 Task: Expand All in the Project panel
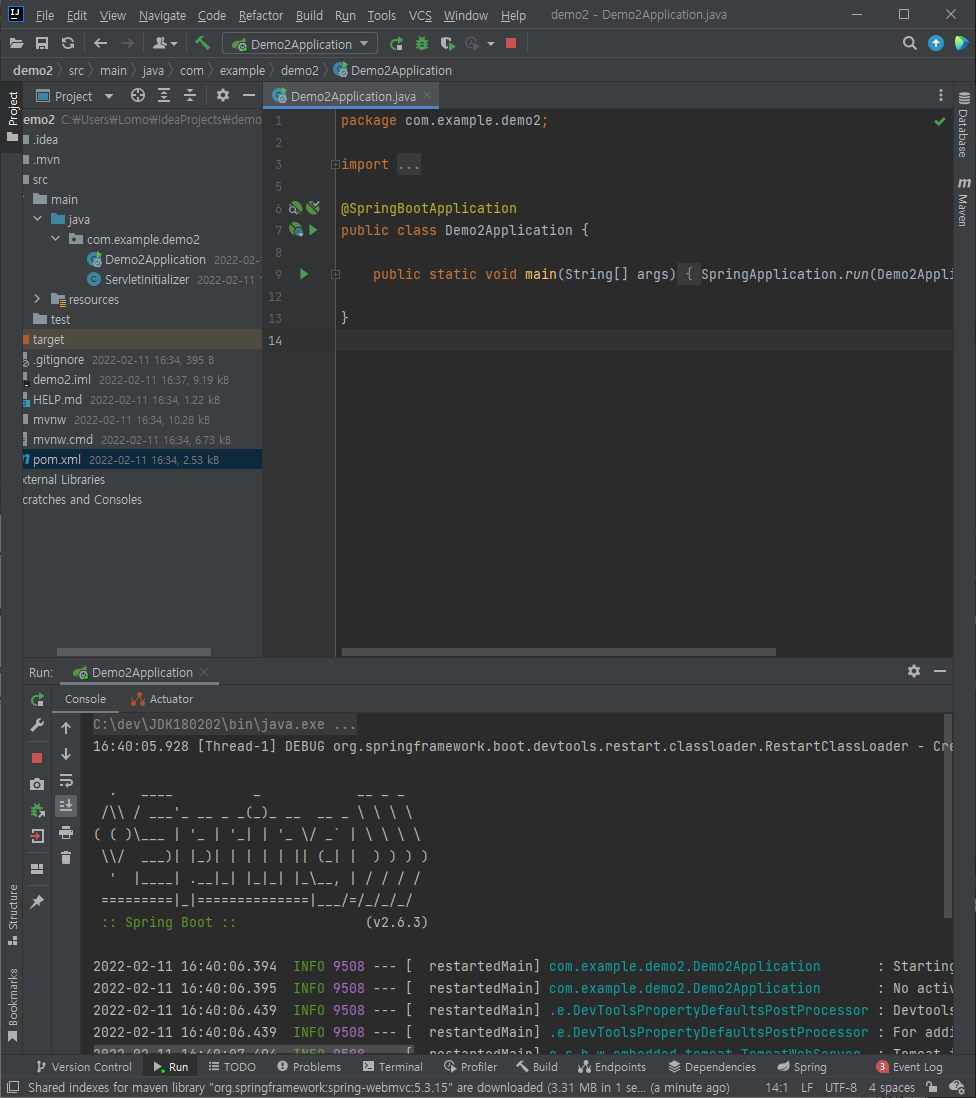pos(164,96)
